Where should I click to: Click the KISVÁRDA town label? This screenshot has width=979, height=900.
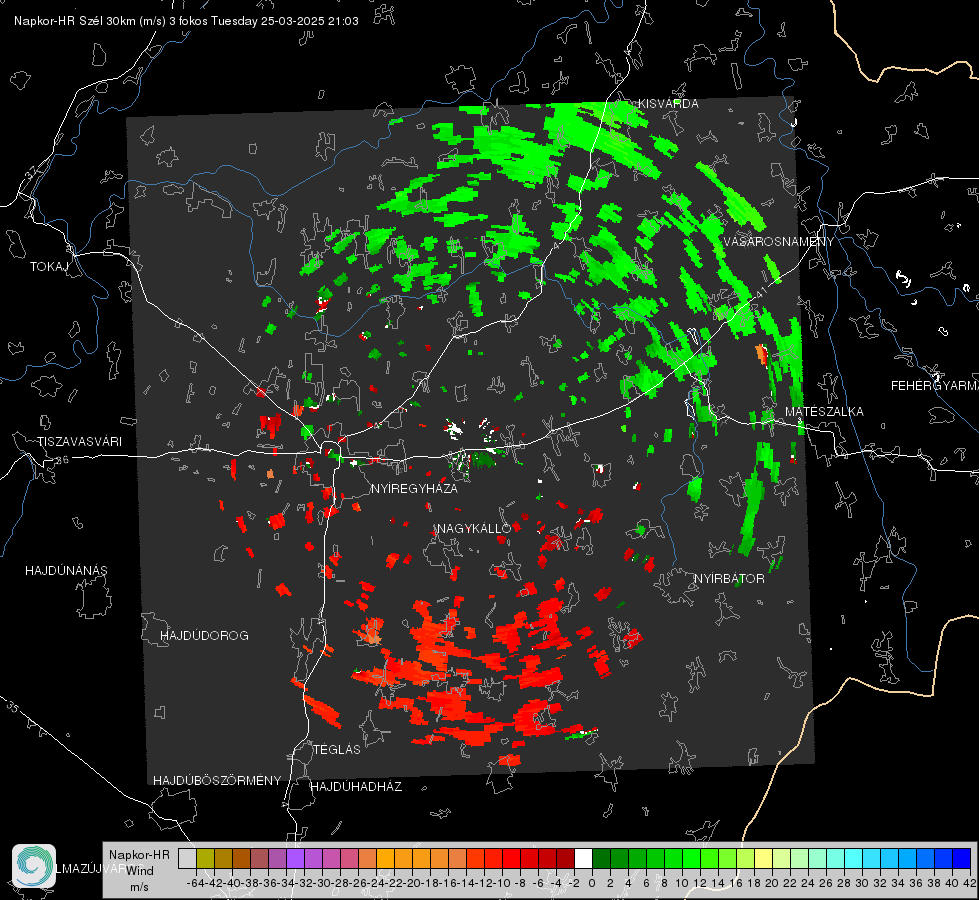(667, 104)
